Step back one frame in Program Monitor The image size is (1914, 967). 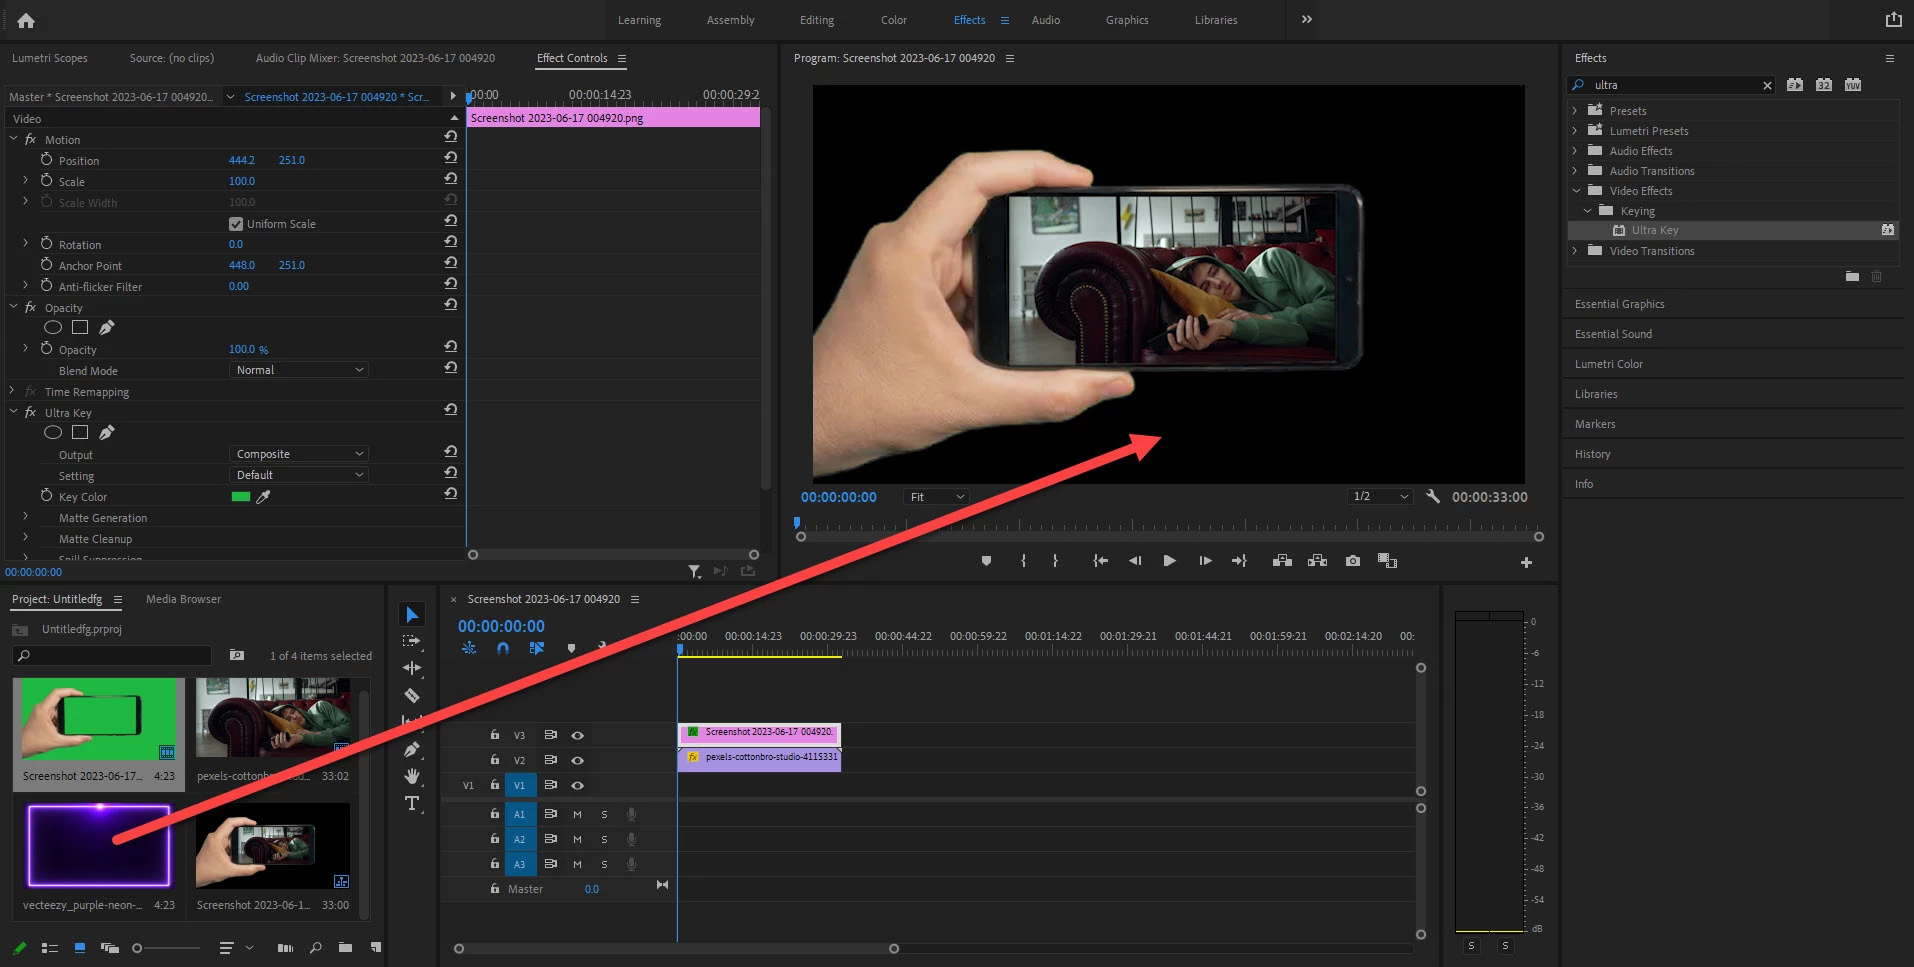pos(1135,561)
